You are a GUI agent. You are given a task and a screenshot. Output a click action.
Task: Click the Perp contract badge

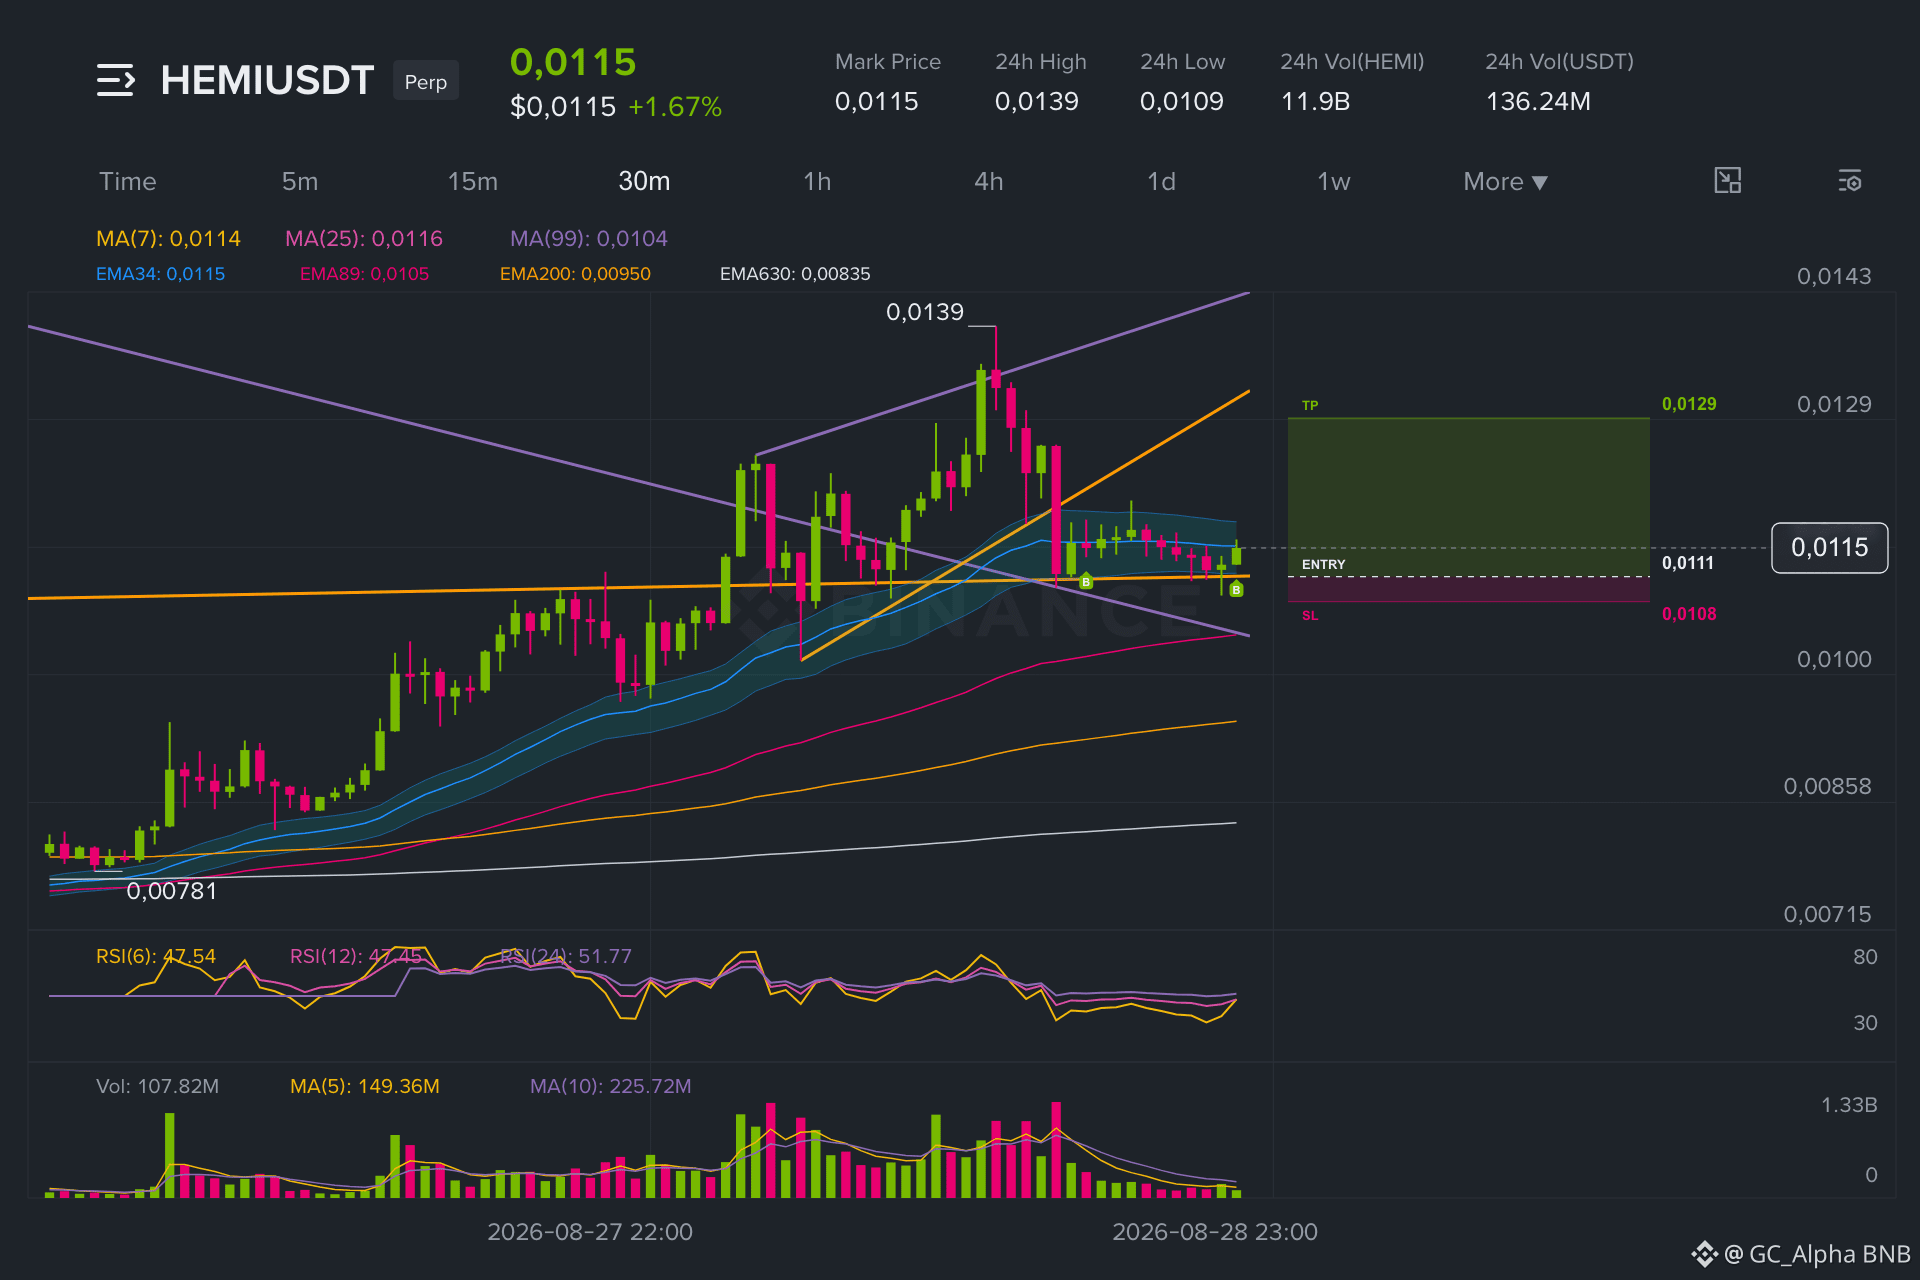click(426, 81)
